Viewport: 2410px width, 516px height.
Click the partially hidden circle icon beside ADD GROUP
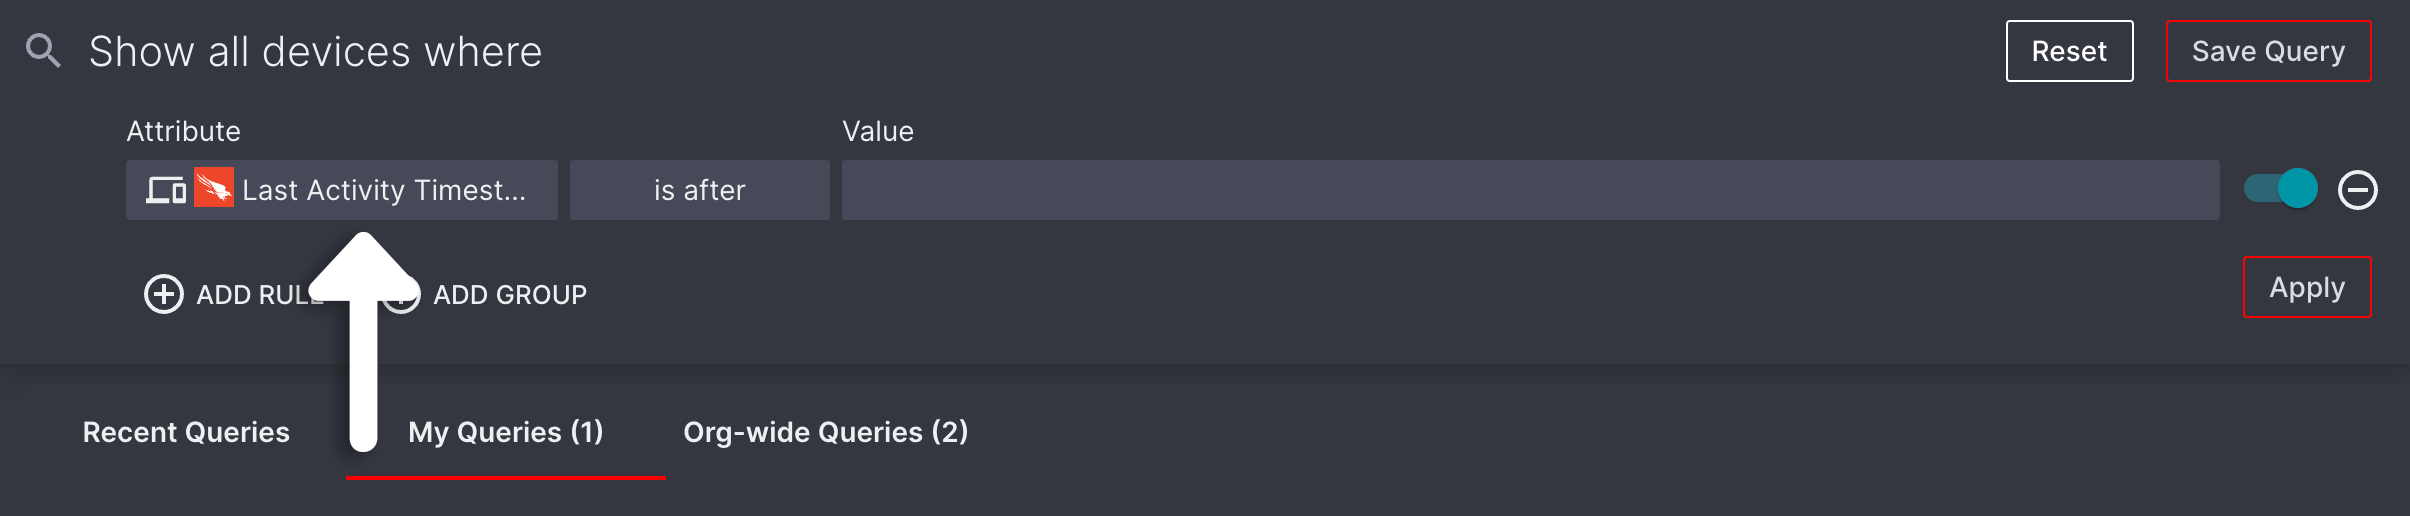(403, 296)
